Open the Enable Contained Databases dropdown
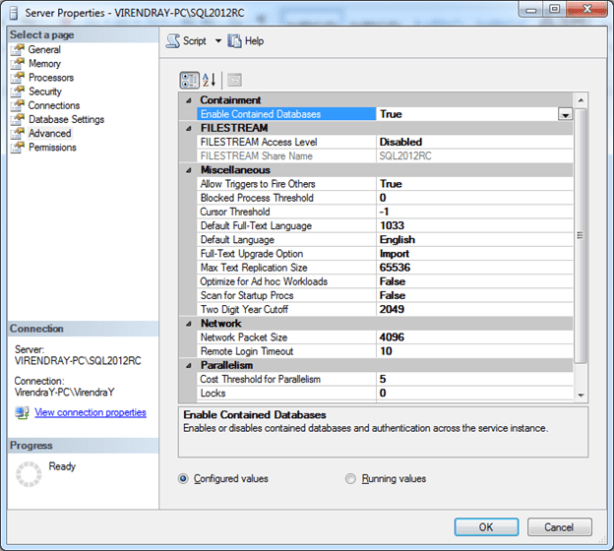Screen dimensions: 614x551 coord(565,115)
